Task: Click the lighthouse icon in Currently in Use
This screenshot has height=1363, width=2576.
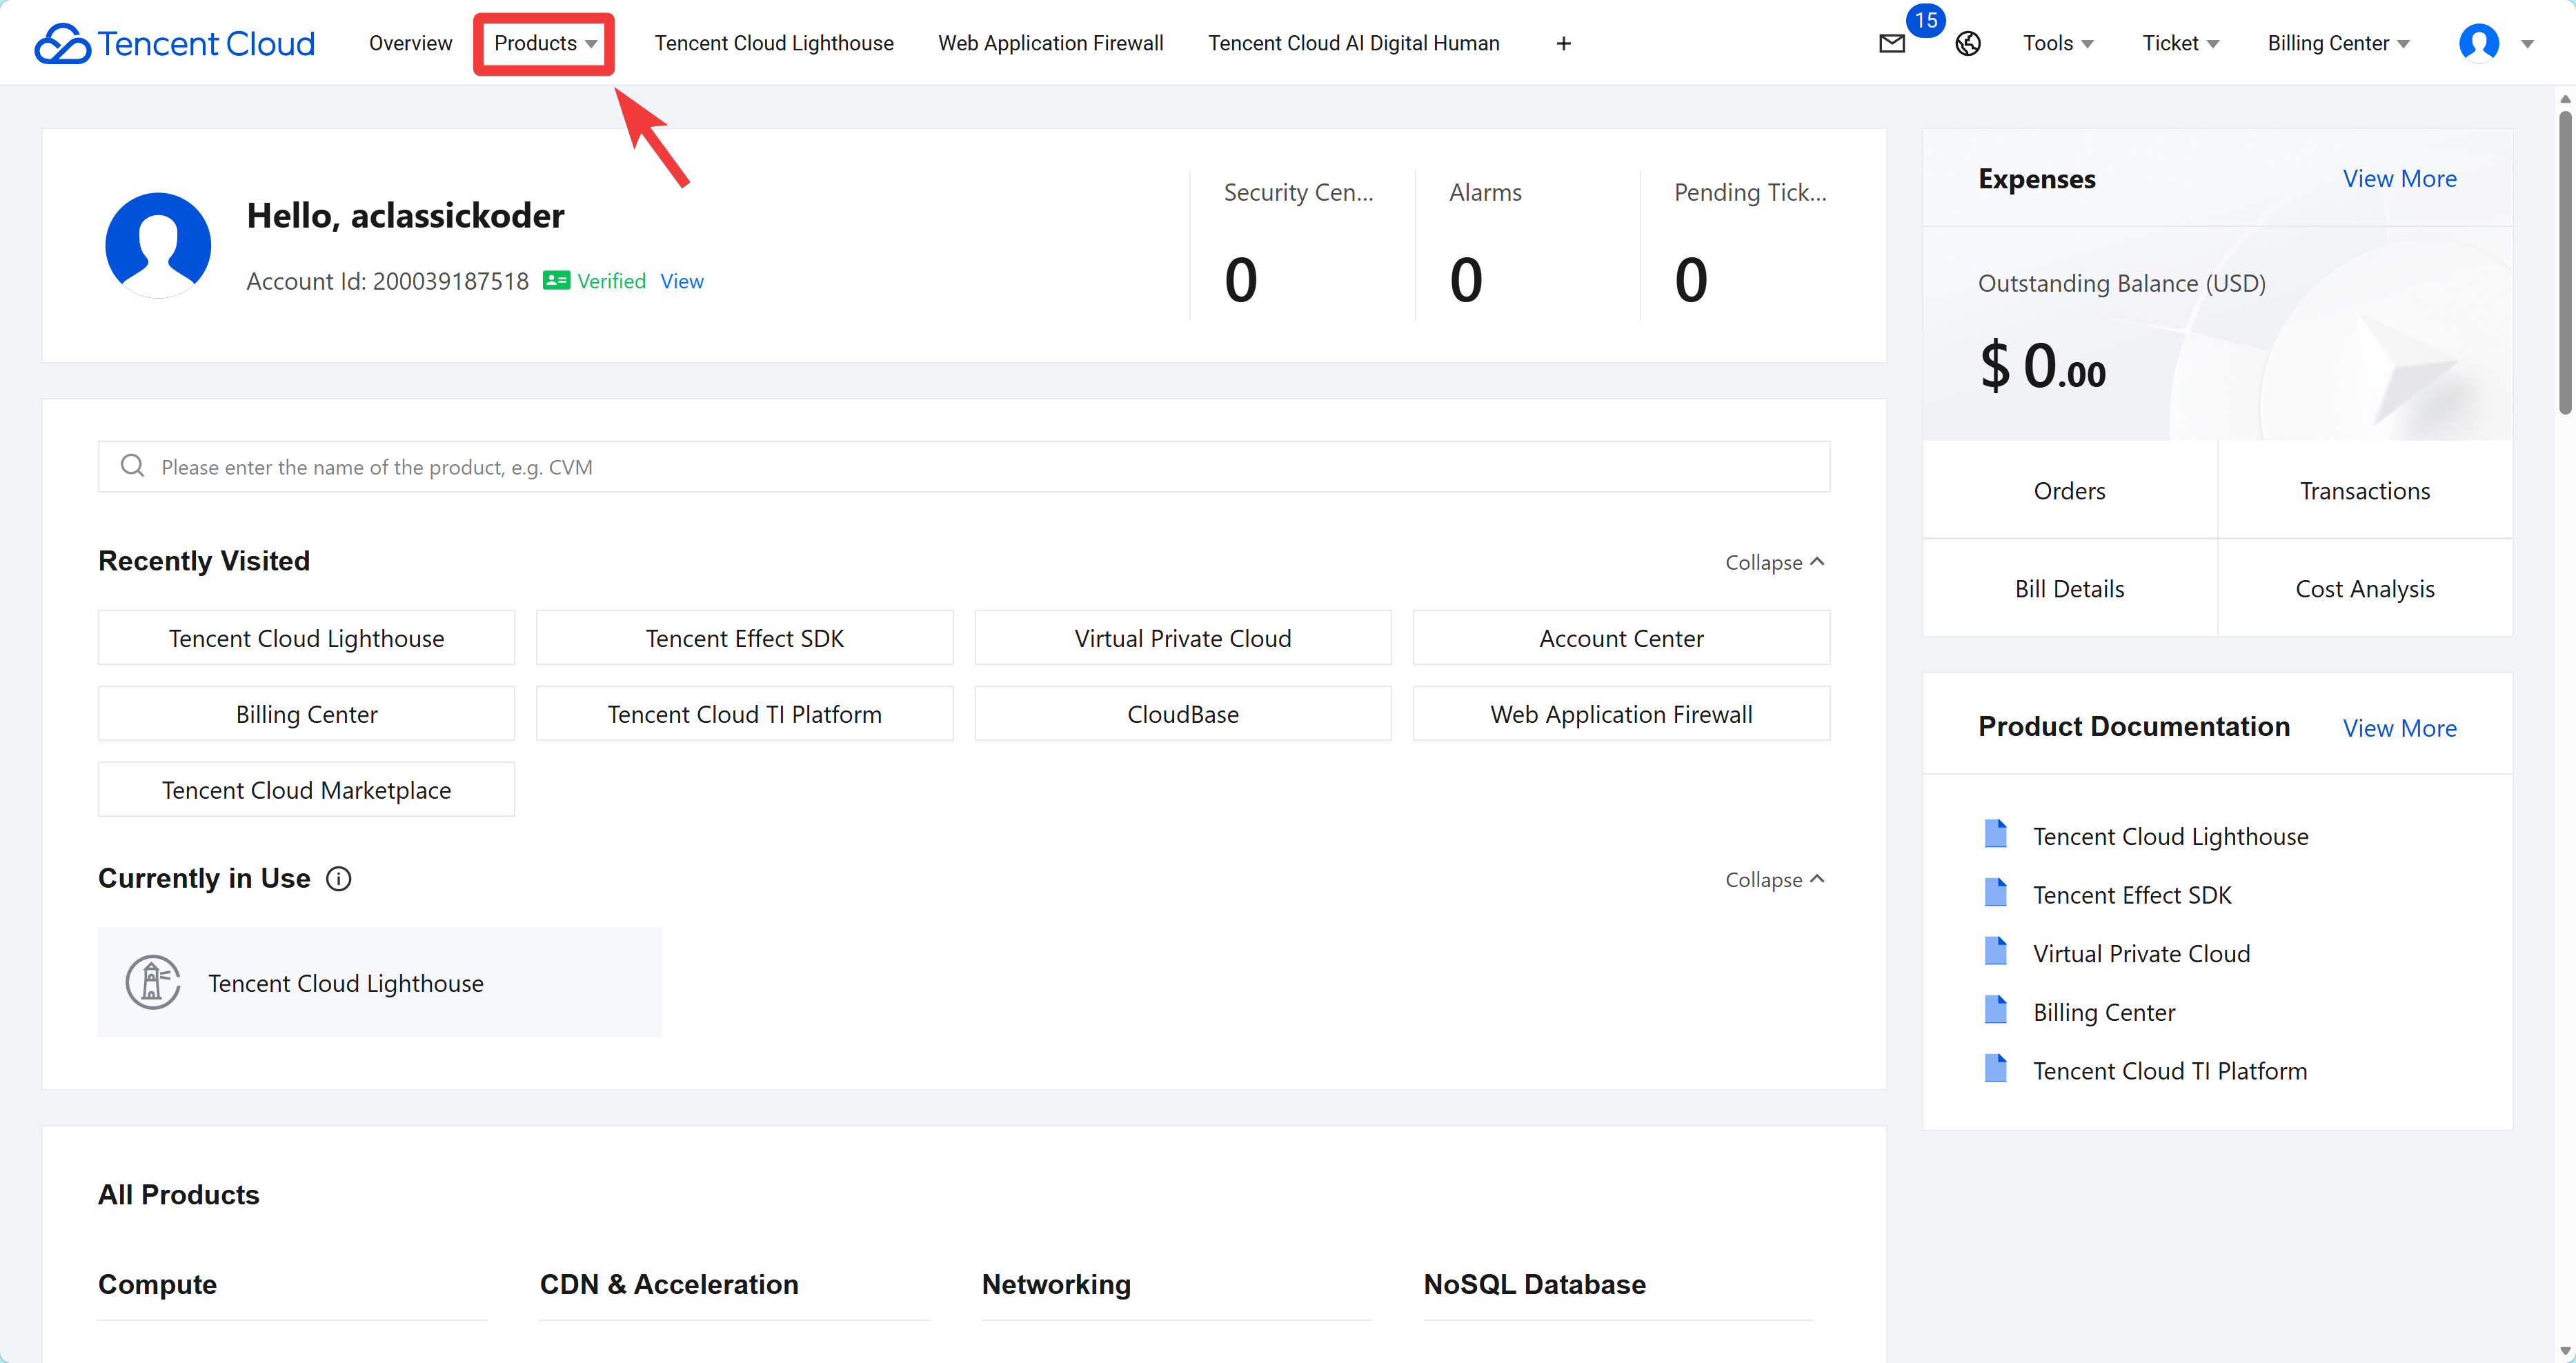Action: pyautogui.click(x=153, y=982)
